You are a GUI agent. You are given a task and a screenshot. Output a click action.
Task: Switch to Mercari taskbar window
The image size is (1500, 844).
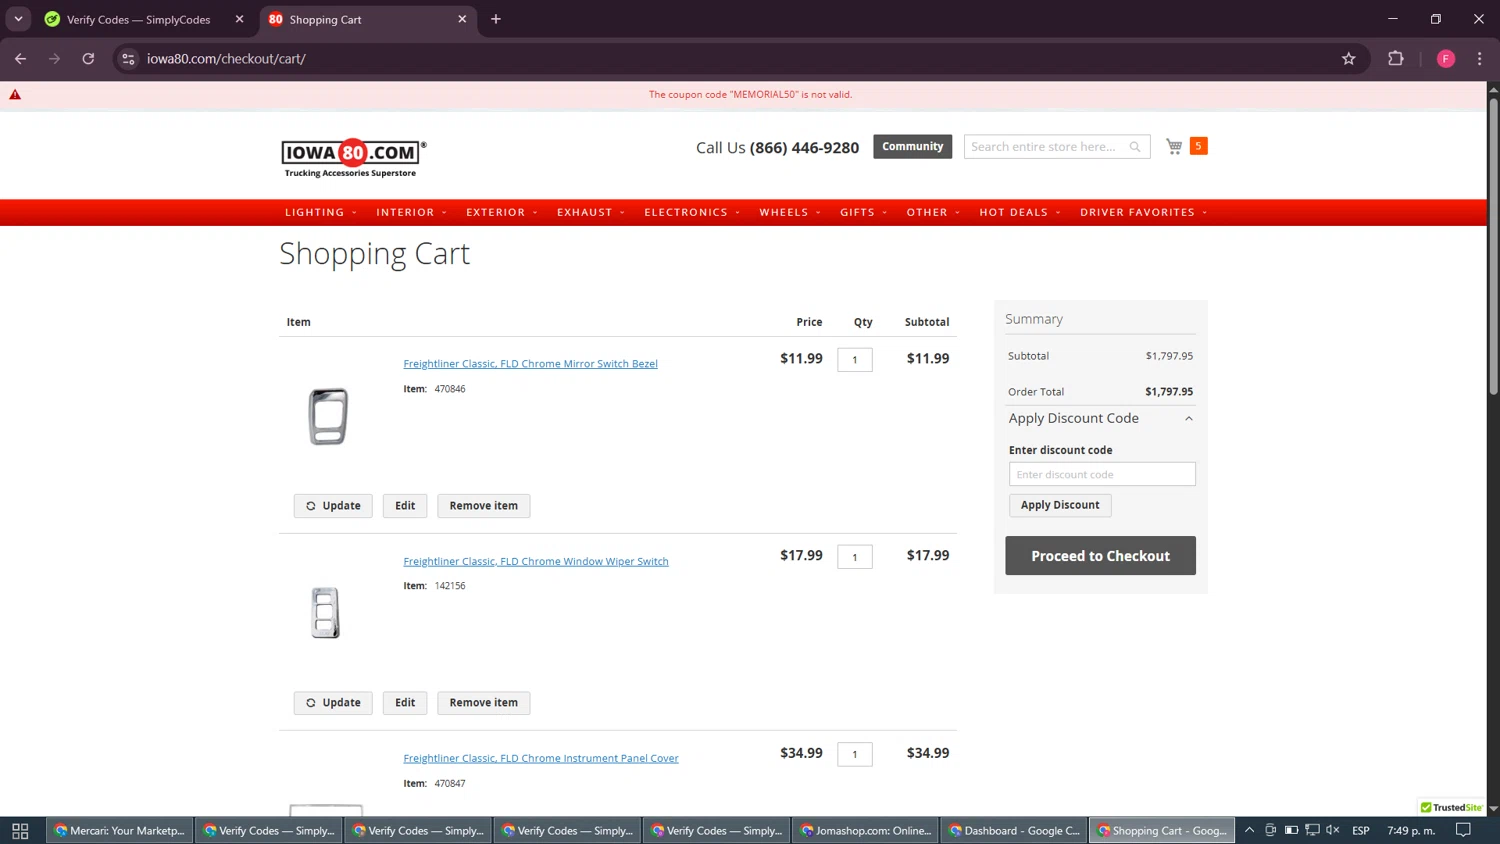pos(120,830)
